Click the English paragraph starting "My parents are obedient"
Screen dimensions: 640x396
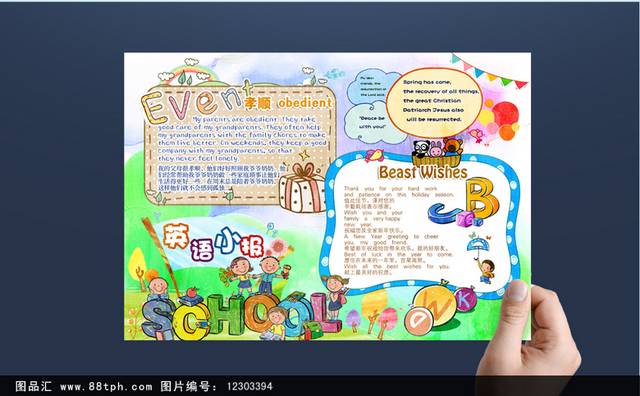point(242,138)
